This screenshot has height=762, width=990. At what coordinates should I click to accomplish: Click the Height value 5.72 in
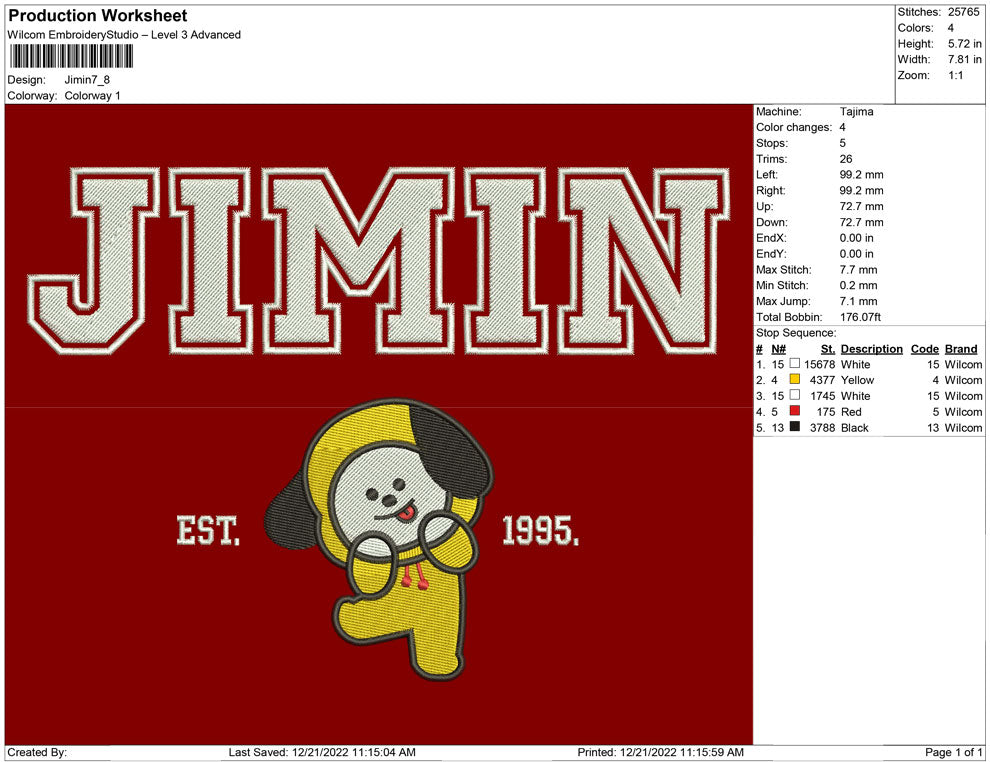click(x=964, y=44)
